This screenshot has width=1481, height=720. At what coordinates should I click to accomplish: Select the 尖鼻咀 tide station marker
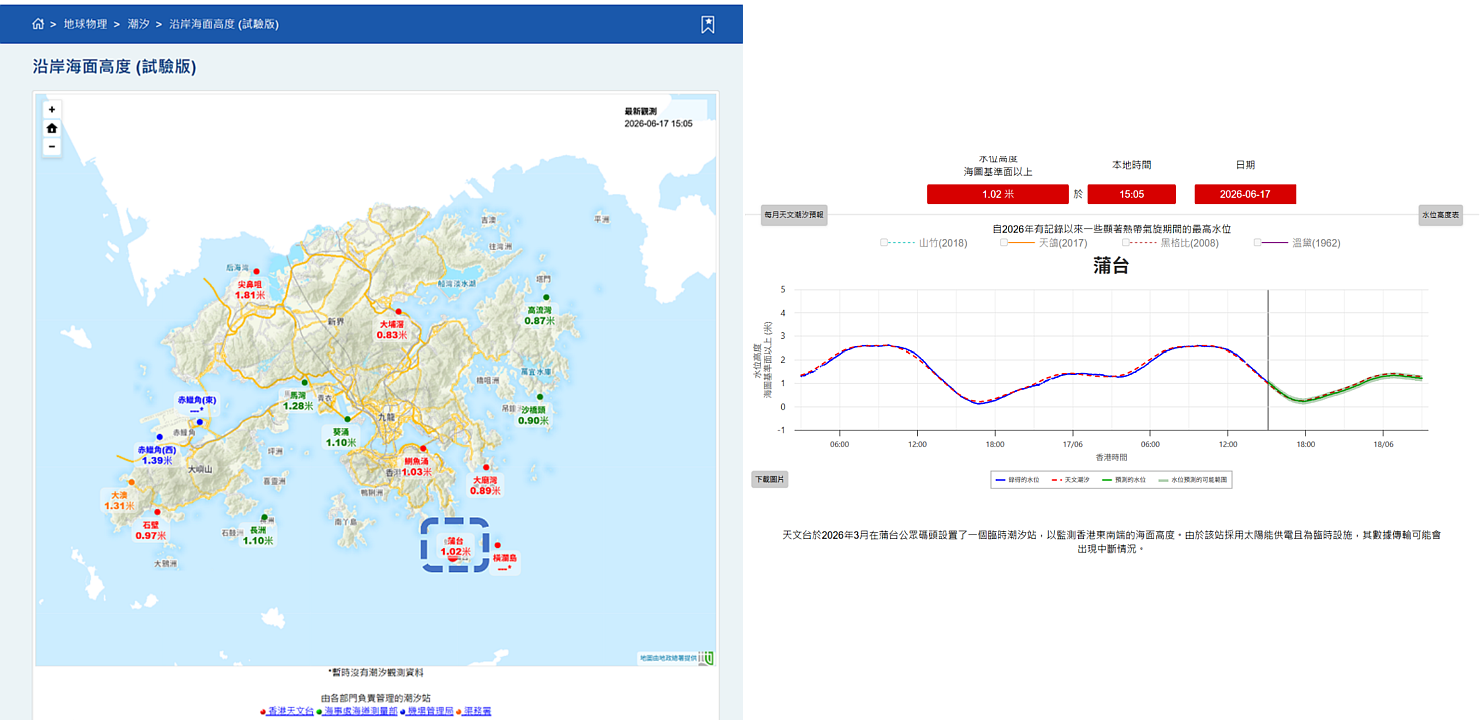point(256,272)
